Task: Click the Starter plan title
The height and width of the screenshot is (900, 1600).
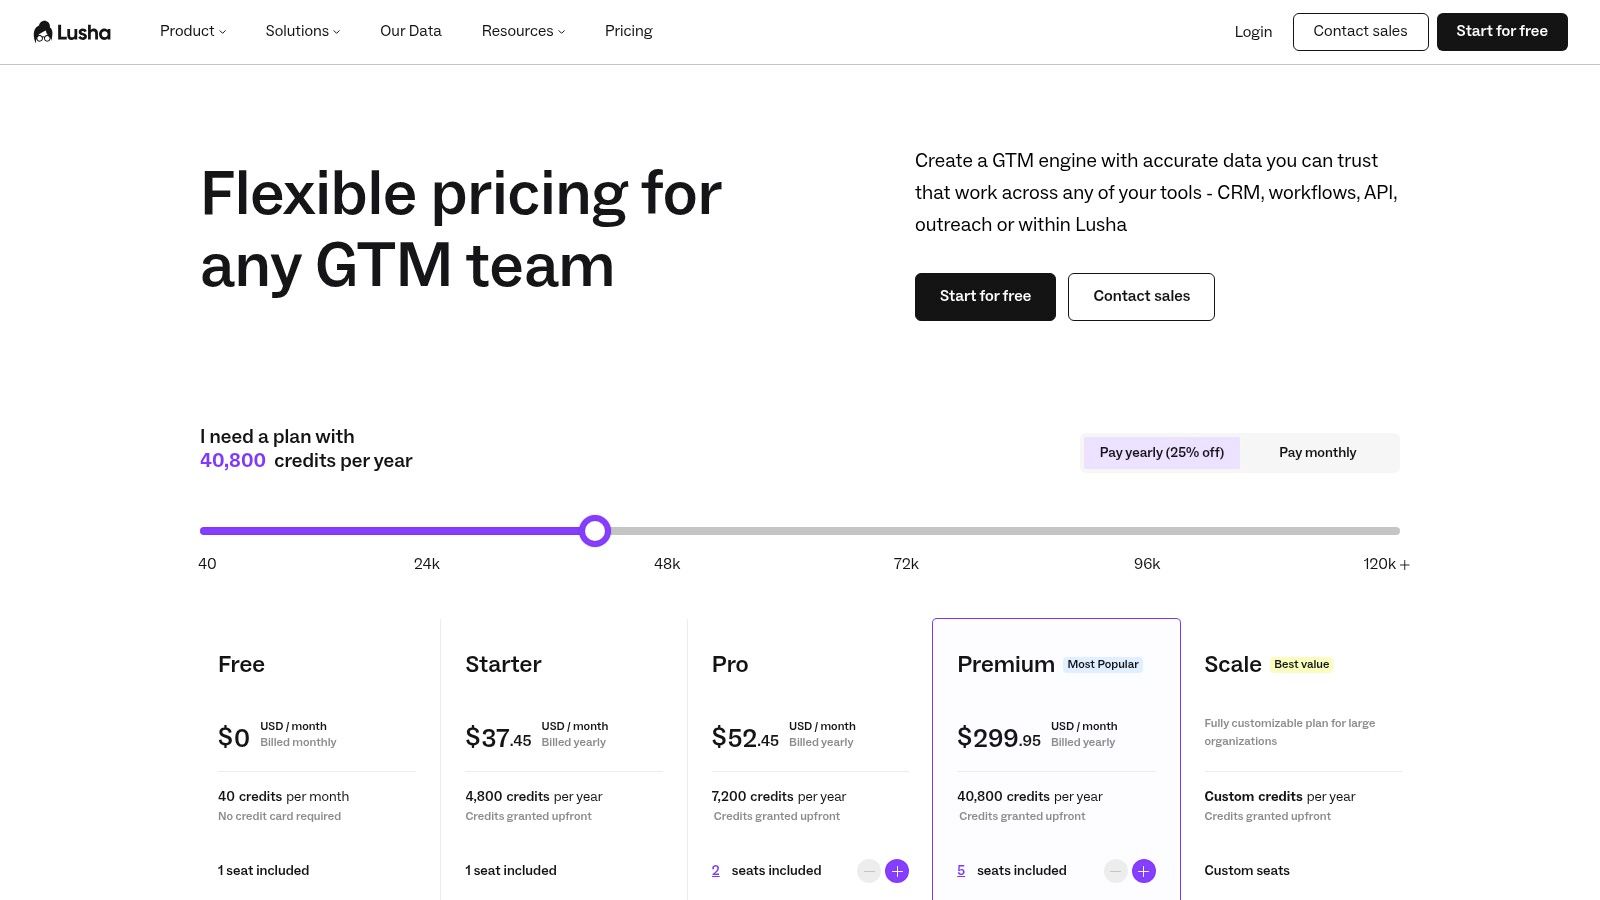Action: pyautogui.click(x=503, y=665)
